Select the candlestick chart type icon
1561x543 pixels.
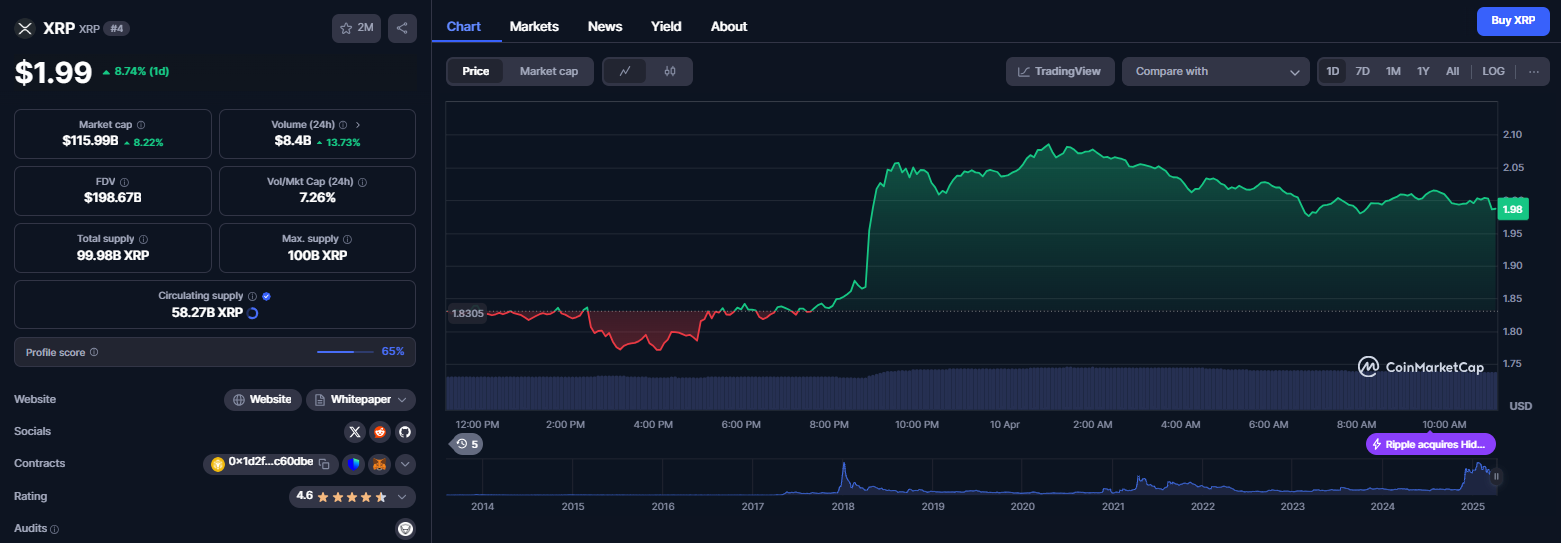click(x=670, y=71)
